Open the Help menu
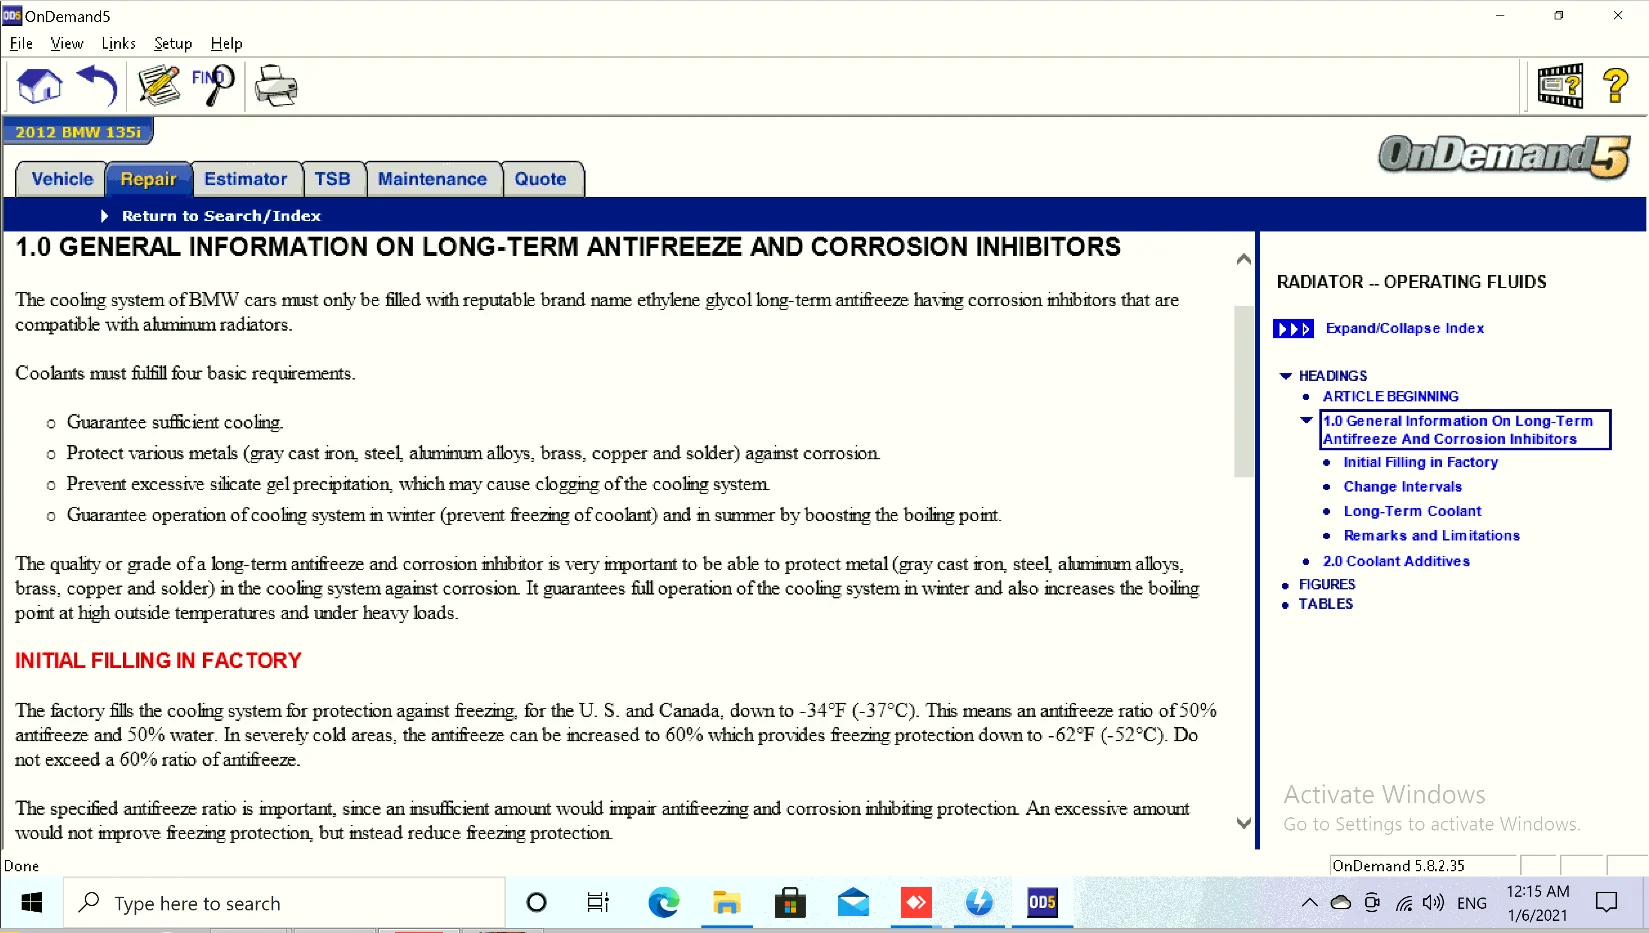 pos(227,44)
